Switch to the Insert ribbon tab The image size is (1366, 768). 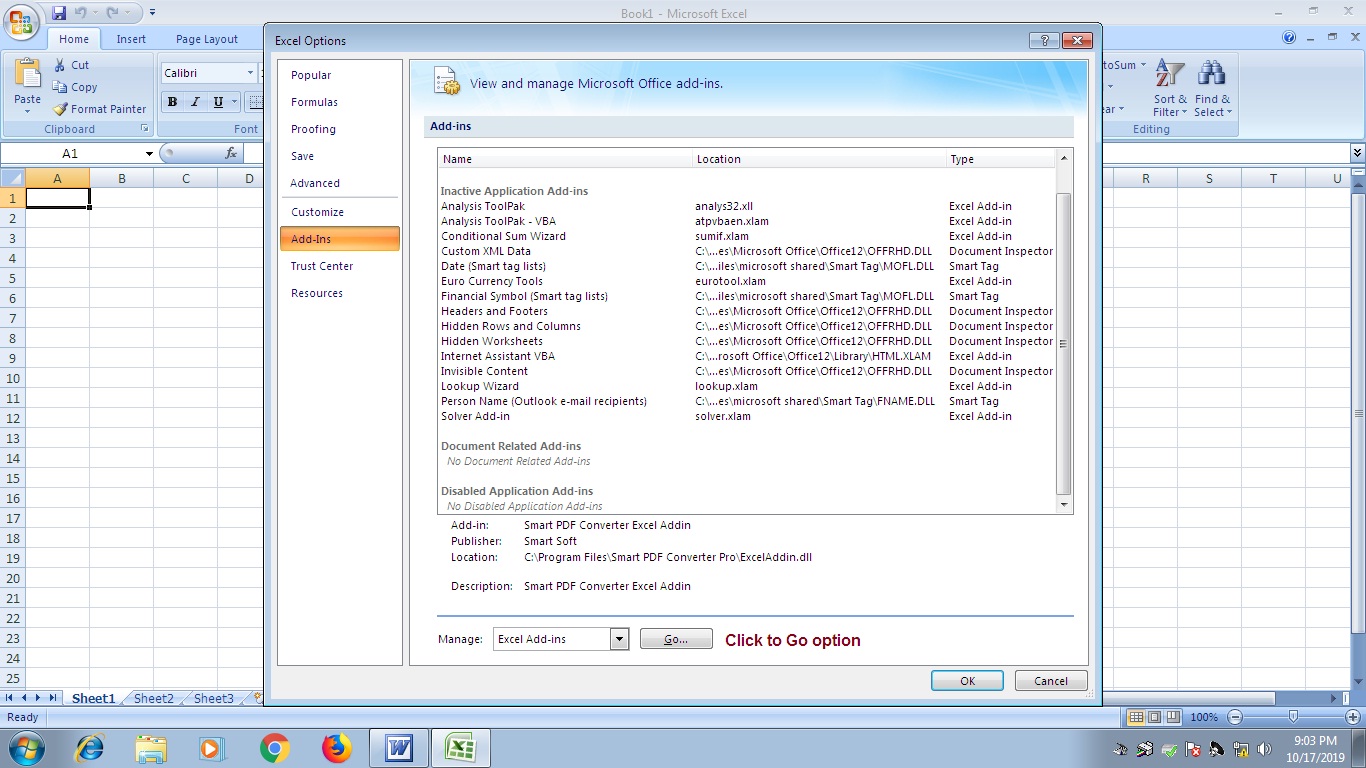click(131, 39)
